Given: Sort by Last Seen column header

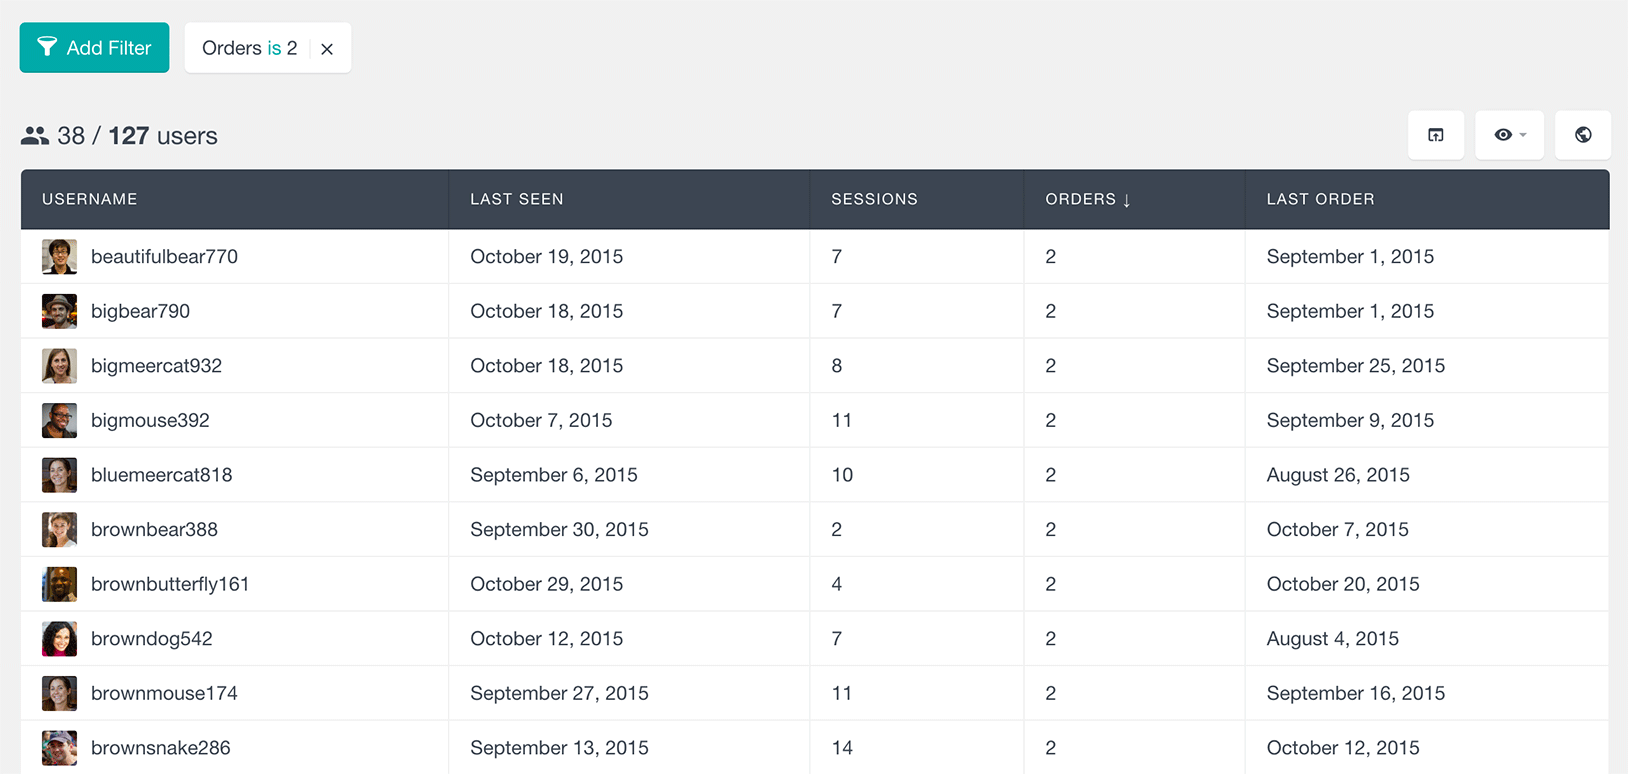Looking at the screenshot, I should click(517, 199).
